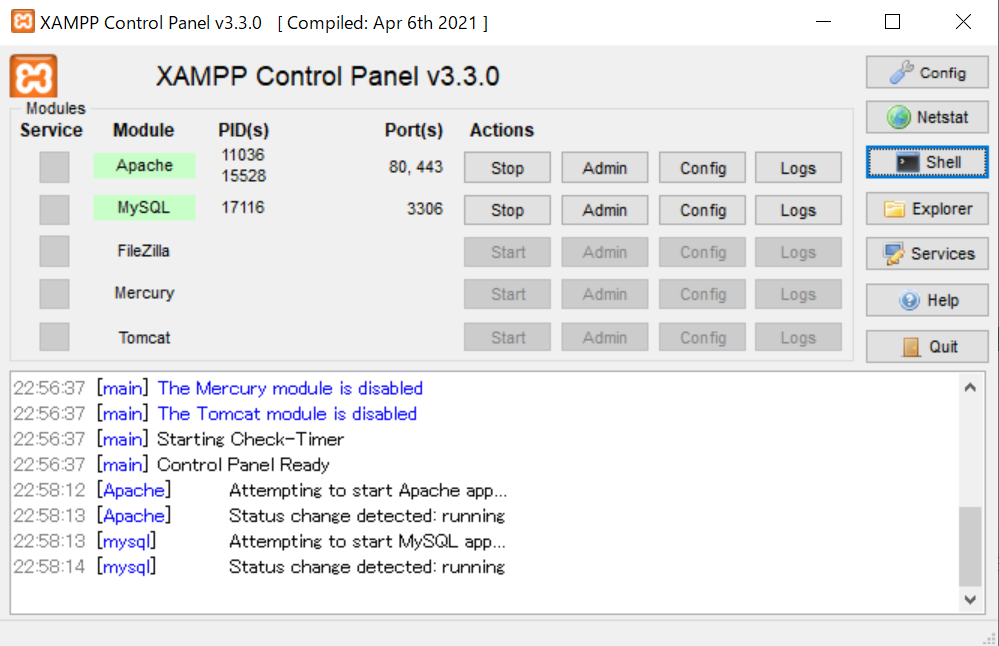
Task: Start the Tomcat module
Action: click(x=507, y=337)
